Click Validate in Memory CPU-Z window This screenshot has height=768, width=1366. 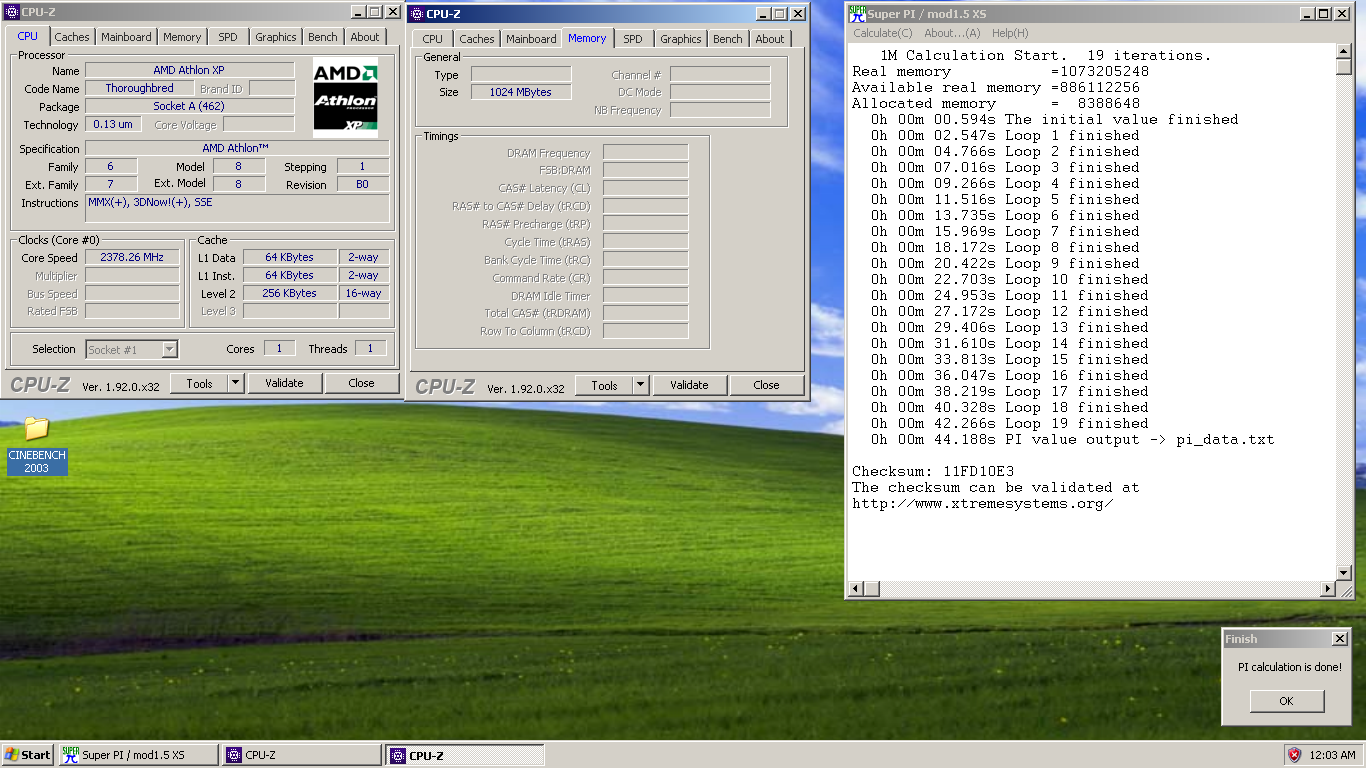coord(689,385)
